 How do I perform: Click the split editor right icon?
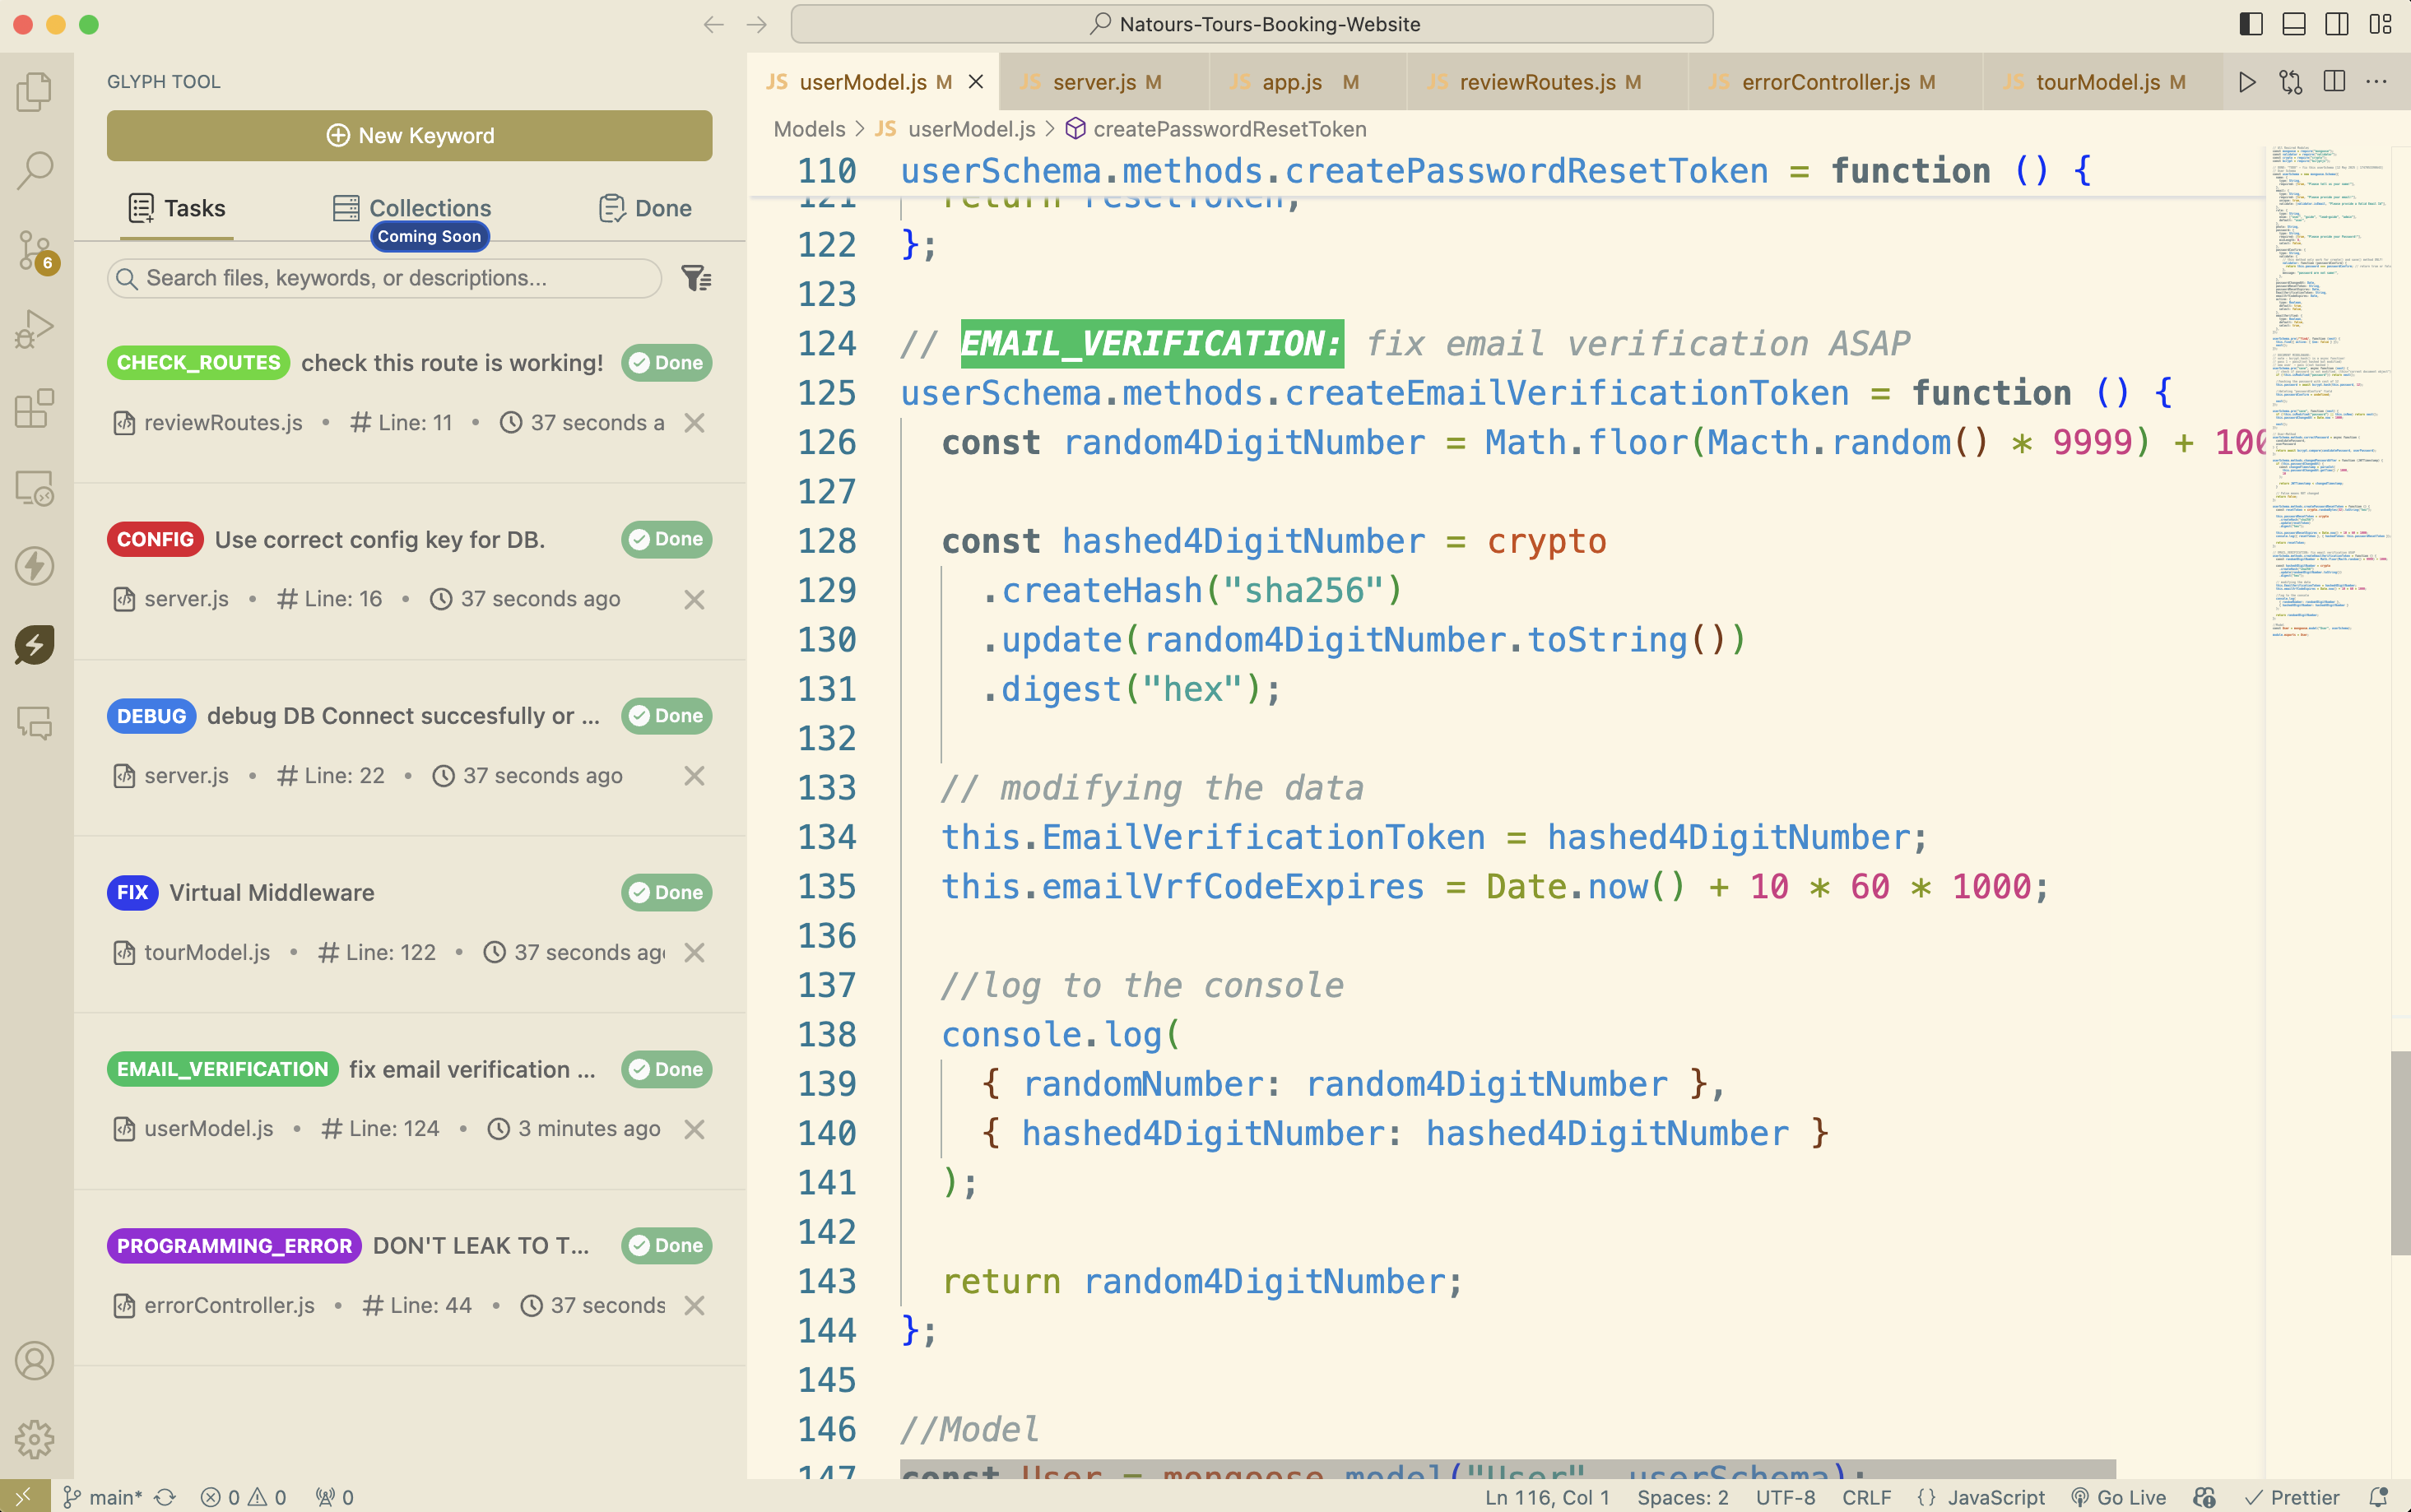click(x=2334, y=82)
